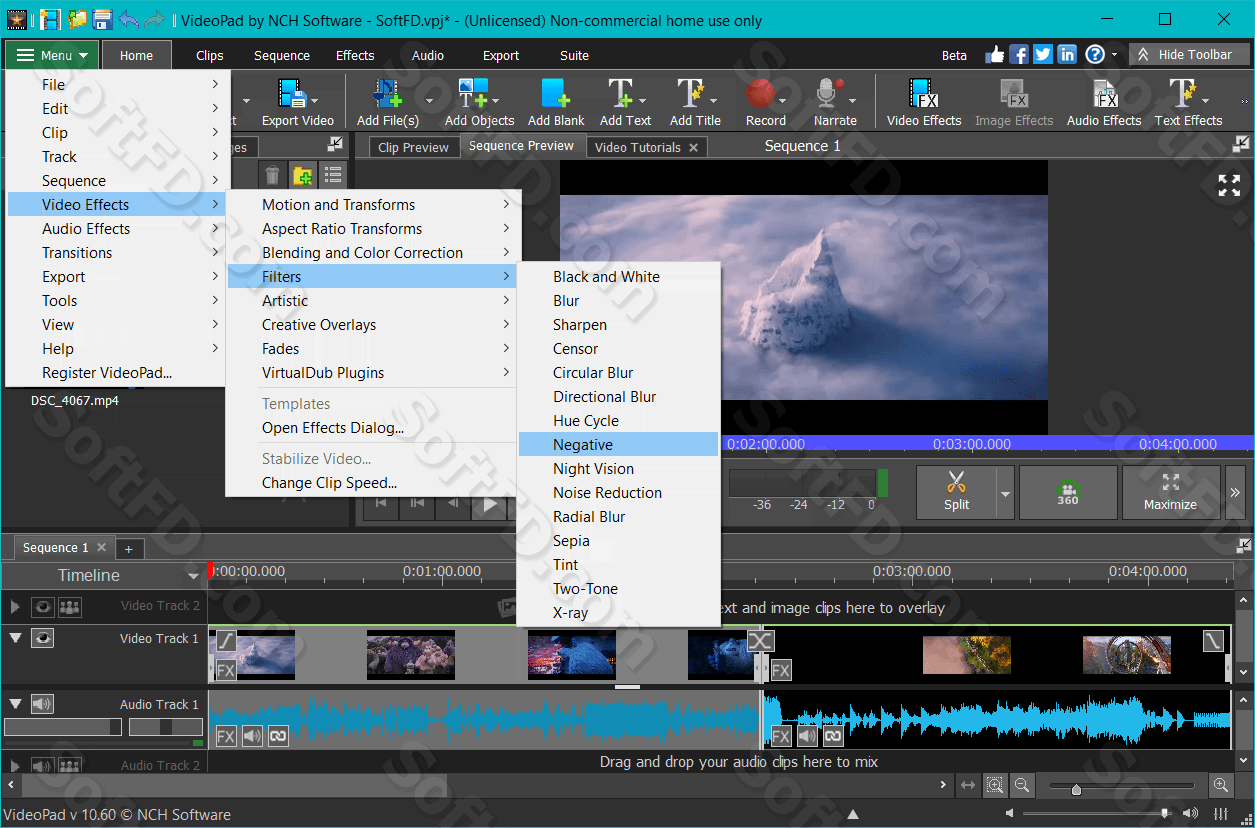
Task: Select Sepia in the Filters submenu
Action: pos(618,541)
